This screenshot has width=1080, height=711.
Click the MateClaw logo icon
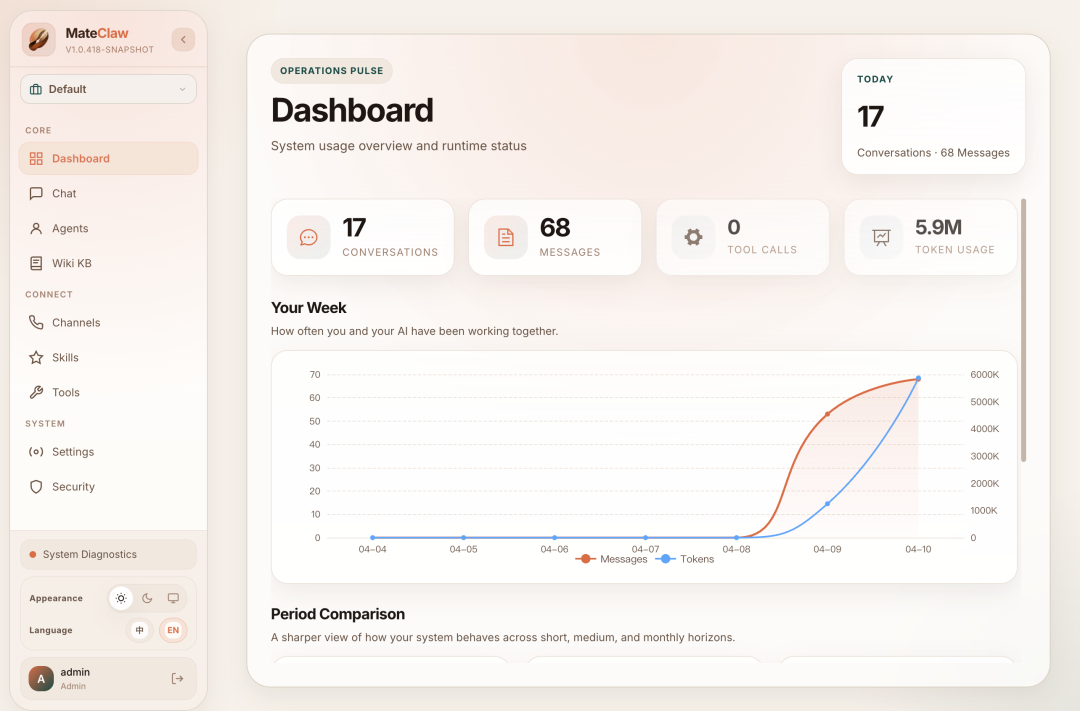[39, 40]
